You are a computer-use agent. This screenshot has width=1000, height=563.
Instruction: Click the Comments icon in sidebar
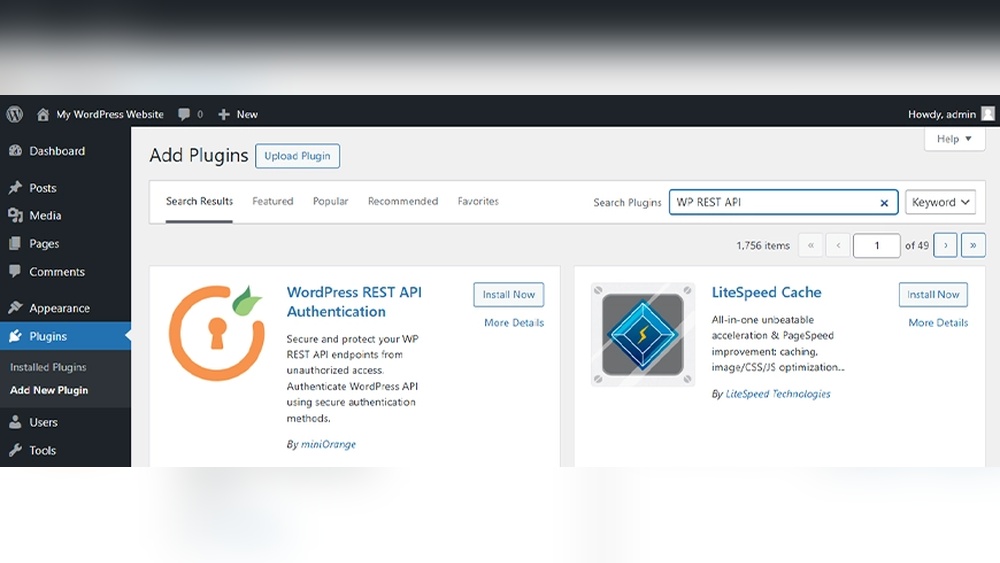pyautogui.click(x=15, y=271)
